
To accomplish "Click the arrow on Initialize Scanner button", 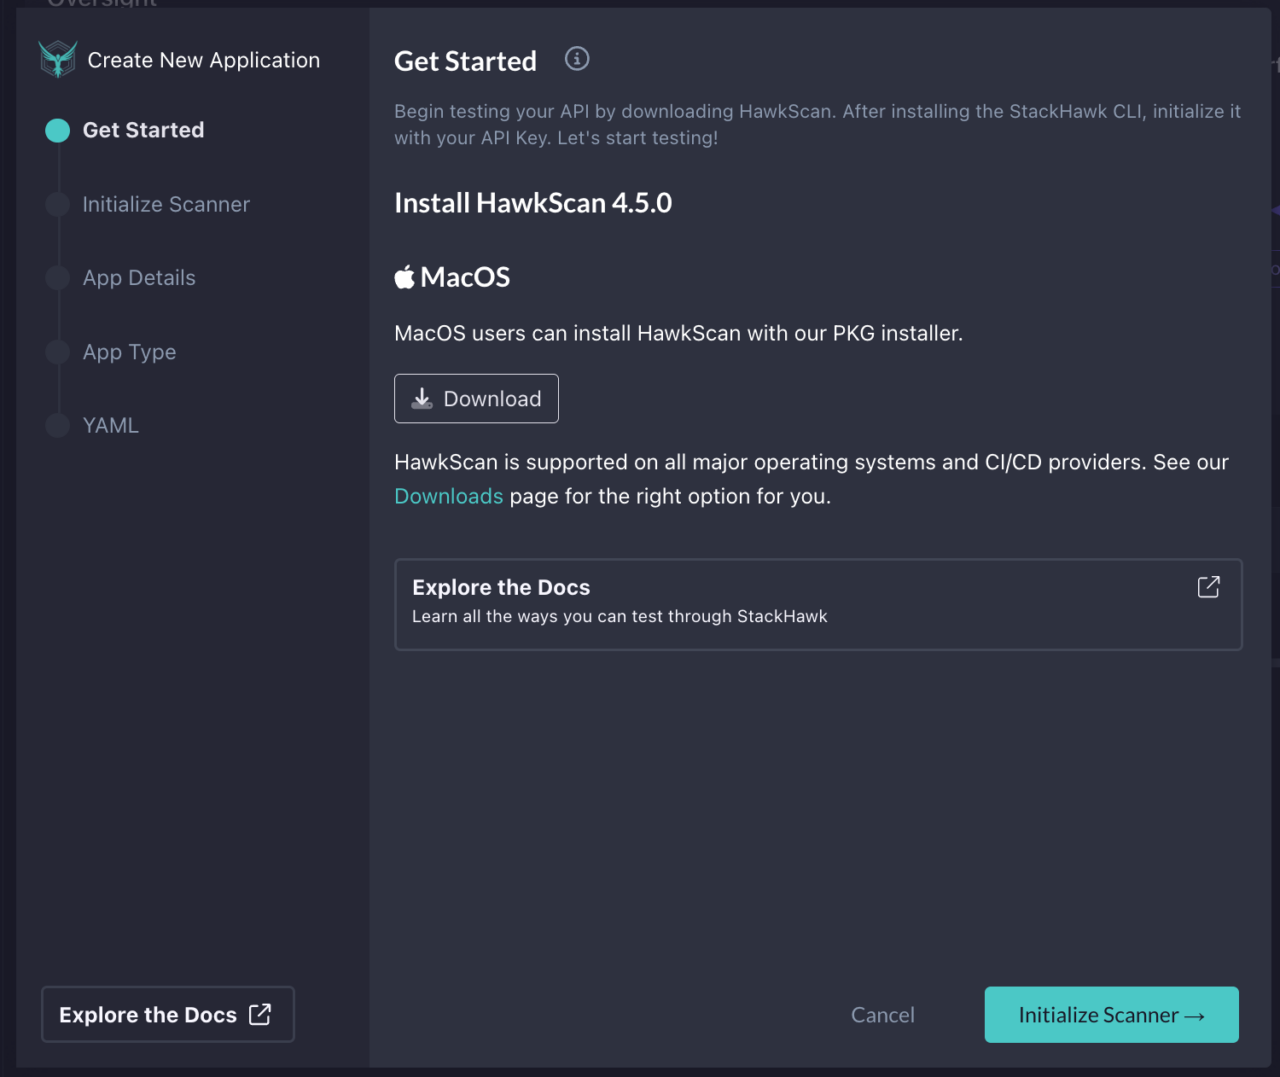I will (x=1195, y=1016).
